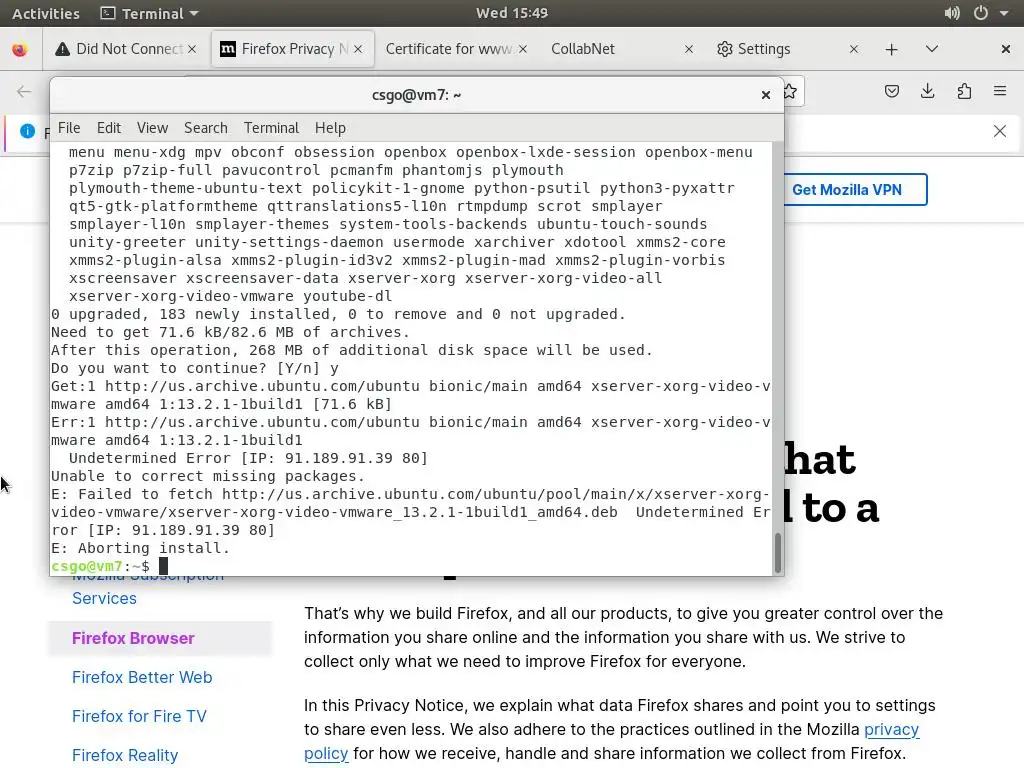Open Firefox Better Web link
The image size is (1024, 768).
click(x=142, y=677)
